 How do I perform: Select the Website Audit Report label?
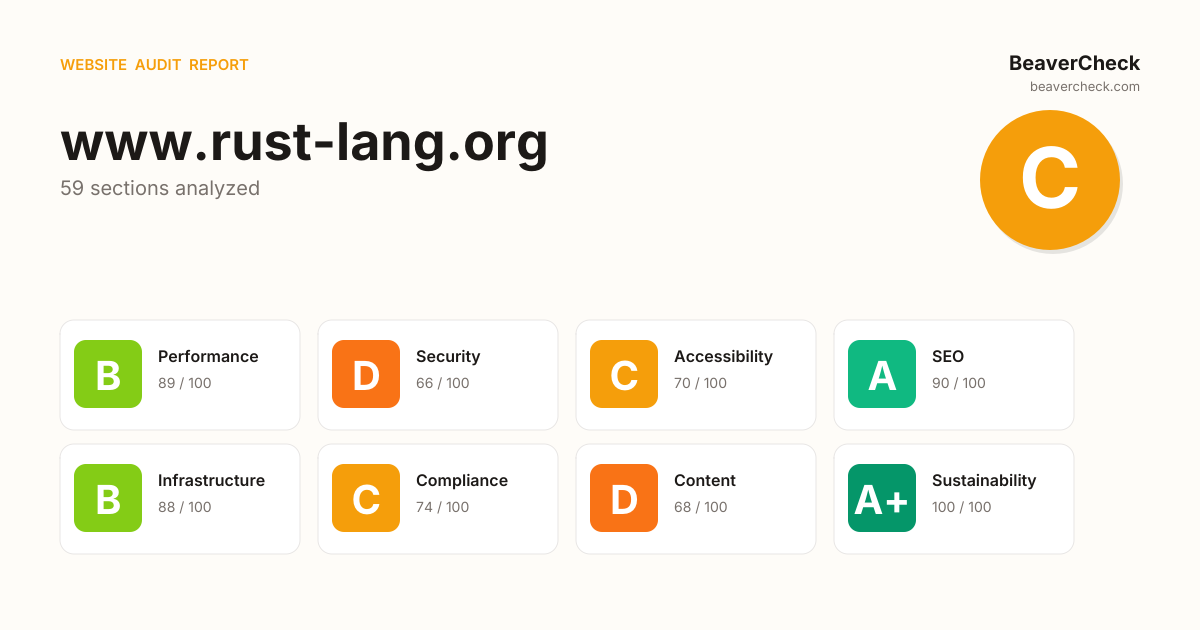pos(154,65)
